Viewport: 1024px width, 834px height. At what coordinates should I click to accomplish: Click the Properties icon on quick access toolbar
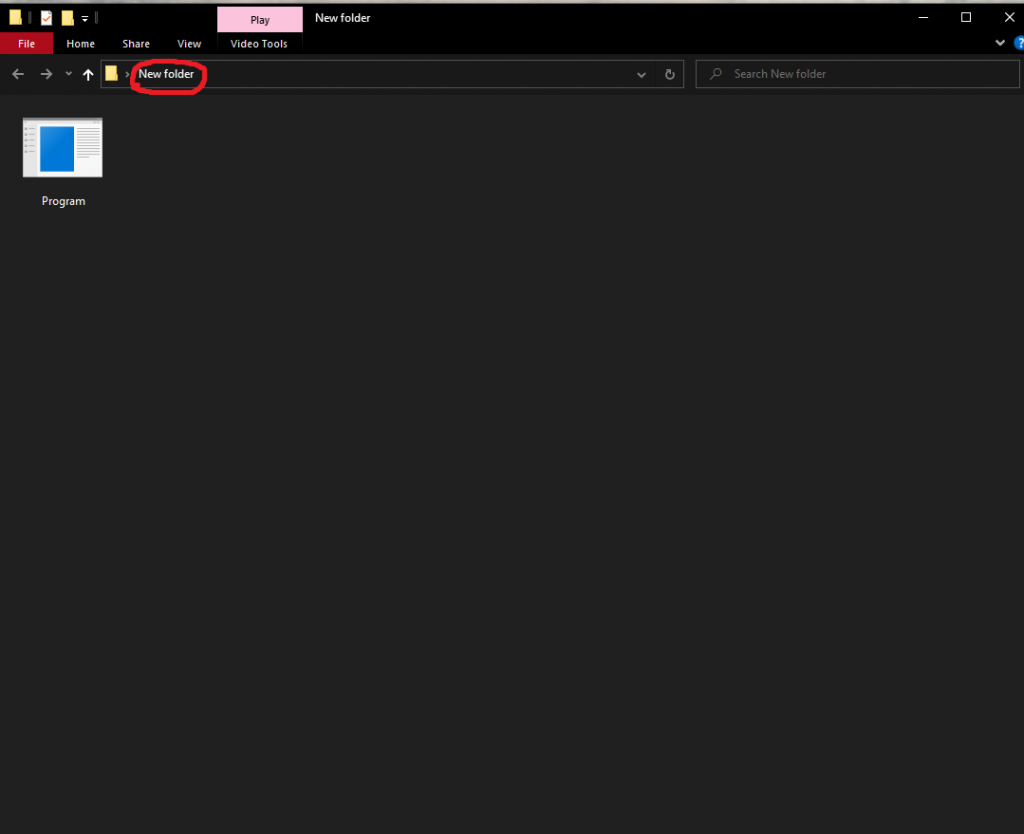click(46, 17)
